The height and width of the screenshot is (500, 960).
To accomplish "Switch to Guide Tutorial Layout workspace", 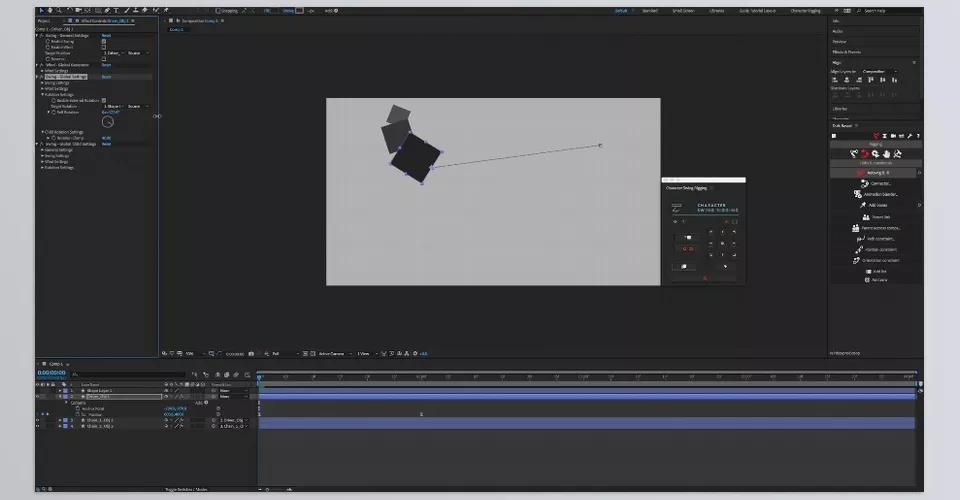I will coord(757,10).
